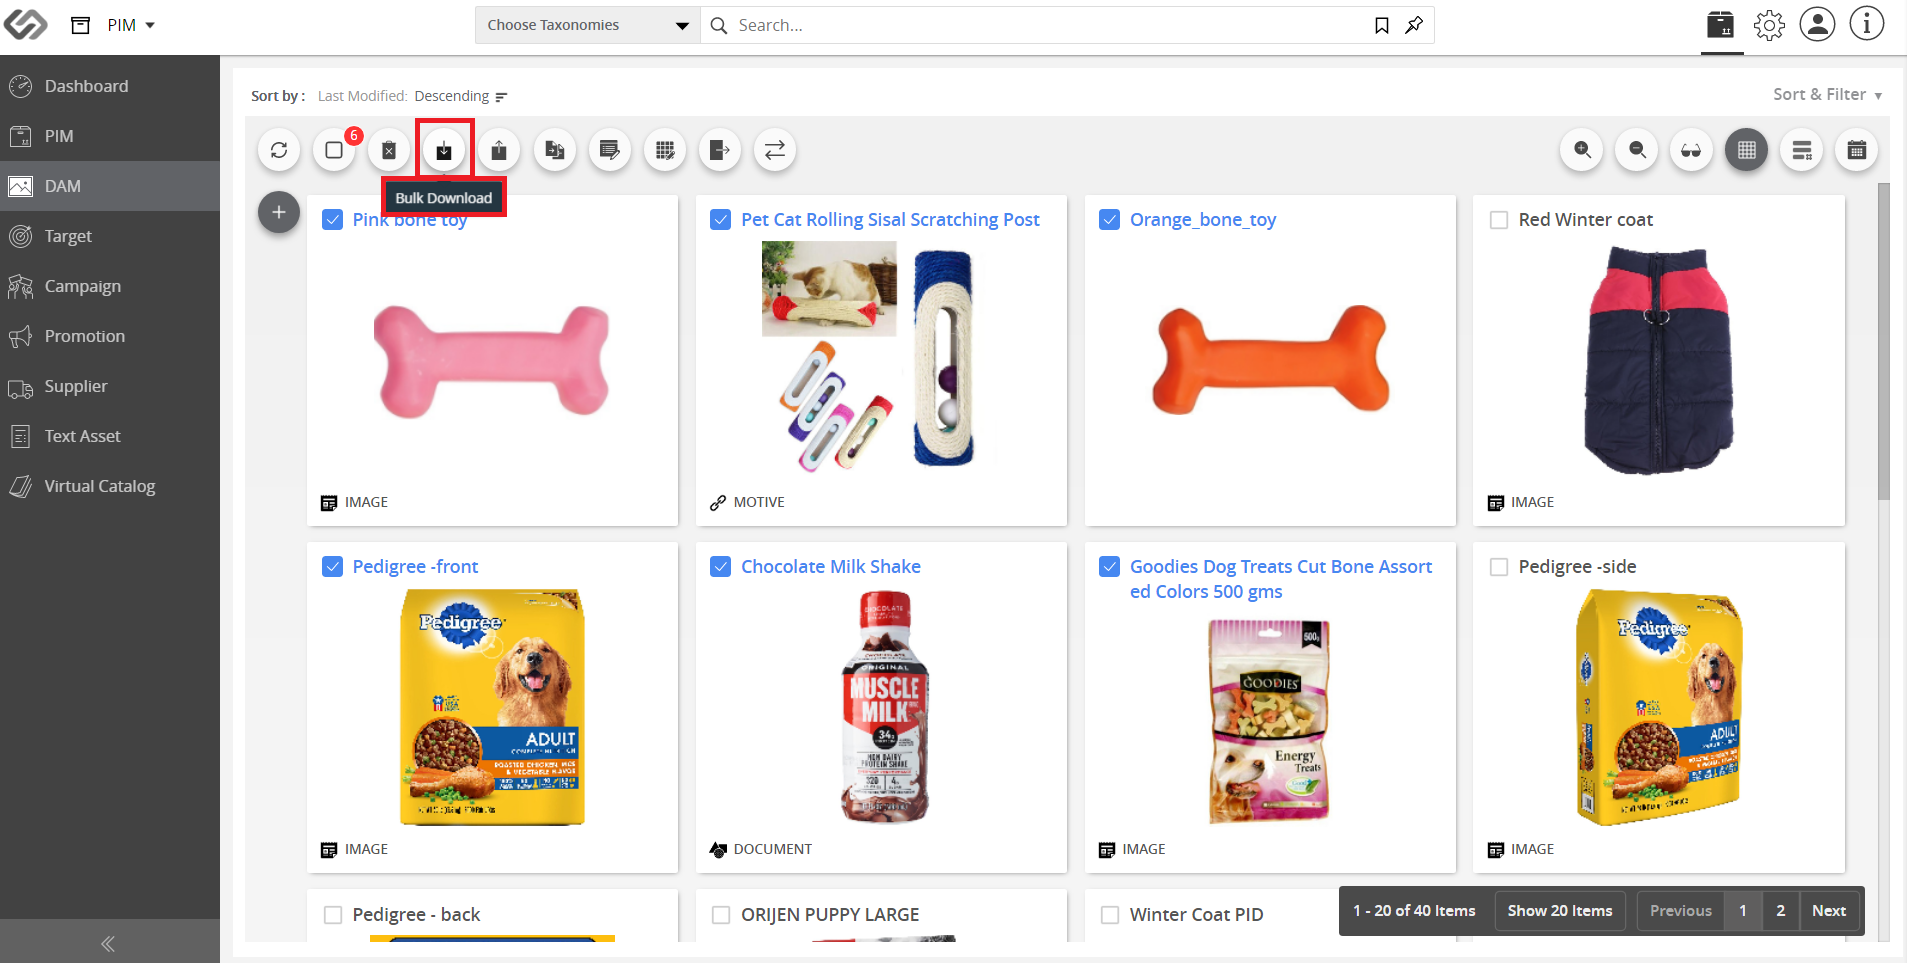This screenshot has width=1907, height=963.
Task: Select DAM in the sidebar
Action: pos(110,186)
